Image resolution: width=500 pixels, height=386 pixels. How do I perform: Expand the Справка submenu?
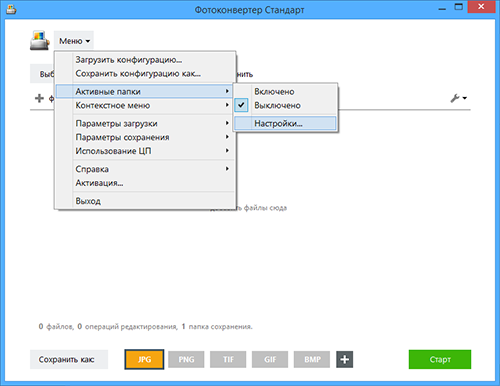click(x=145, y=169)
